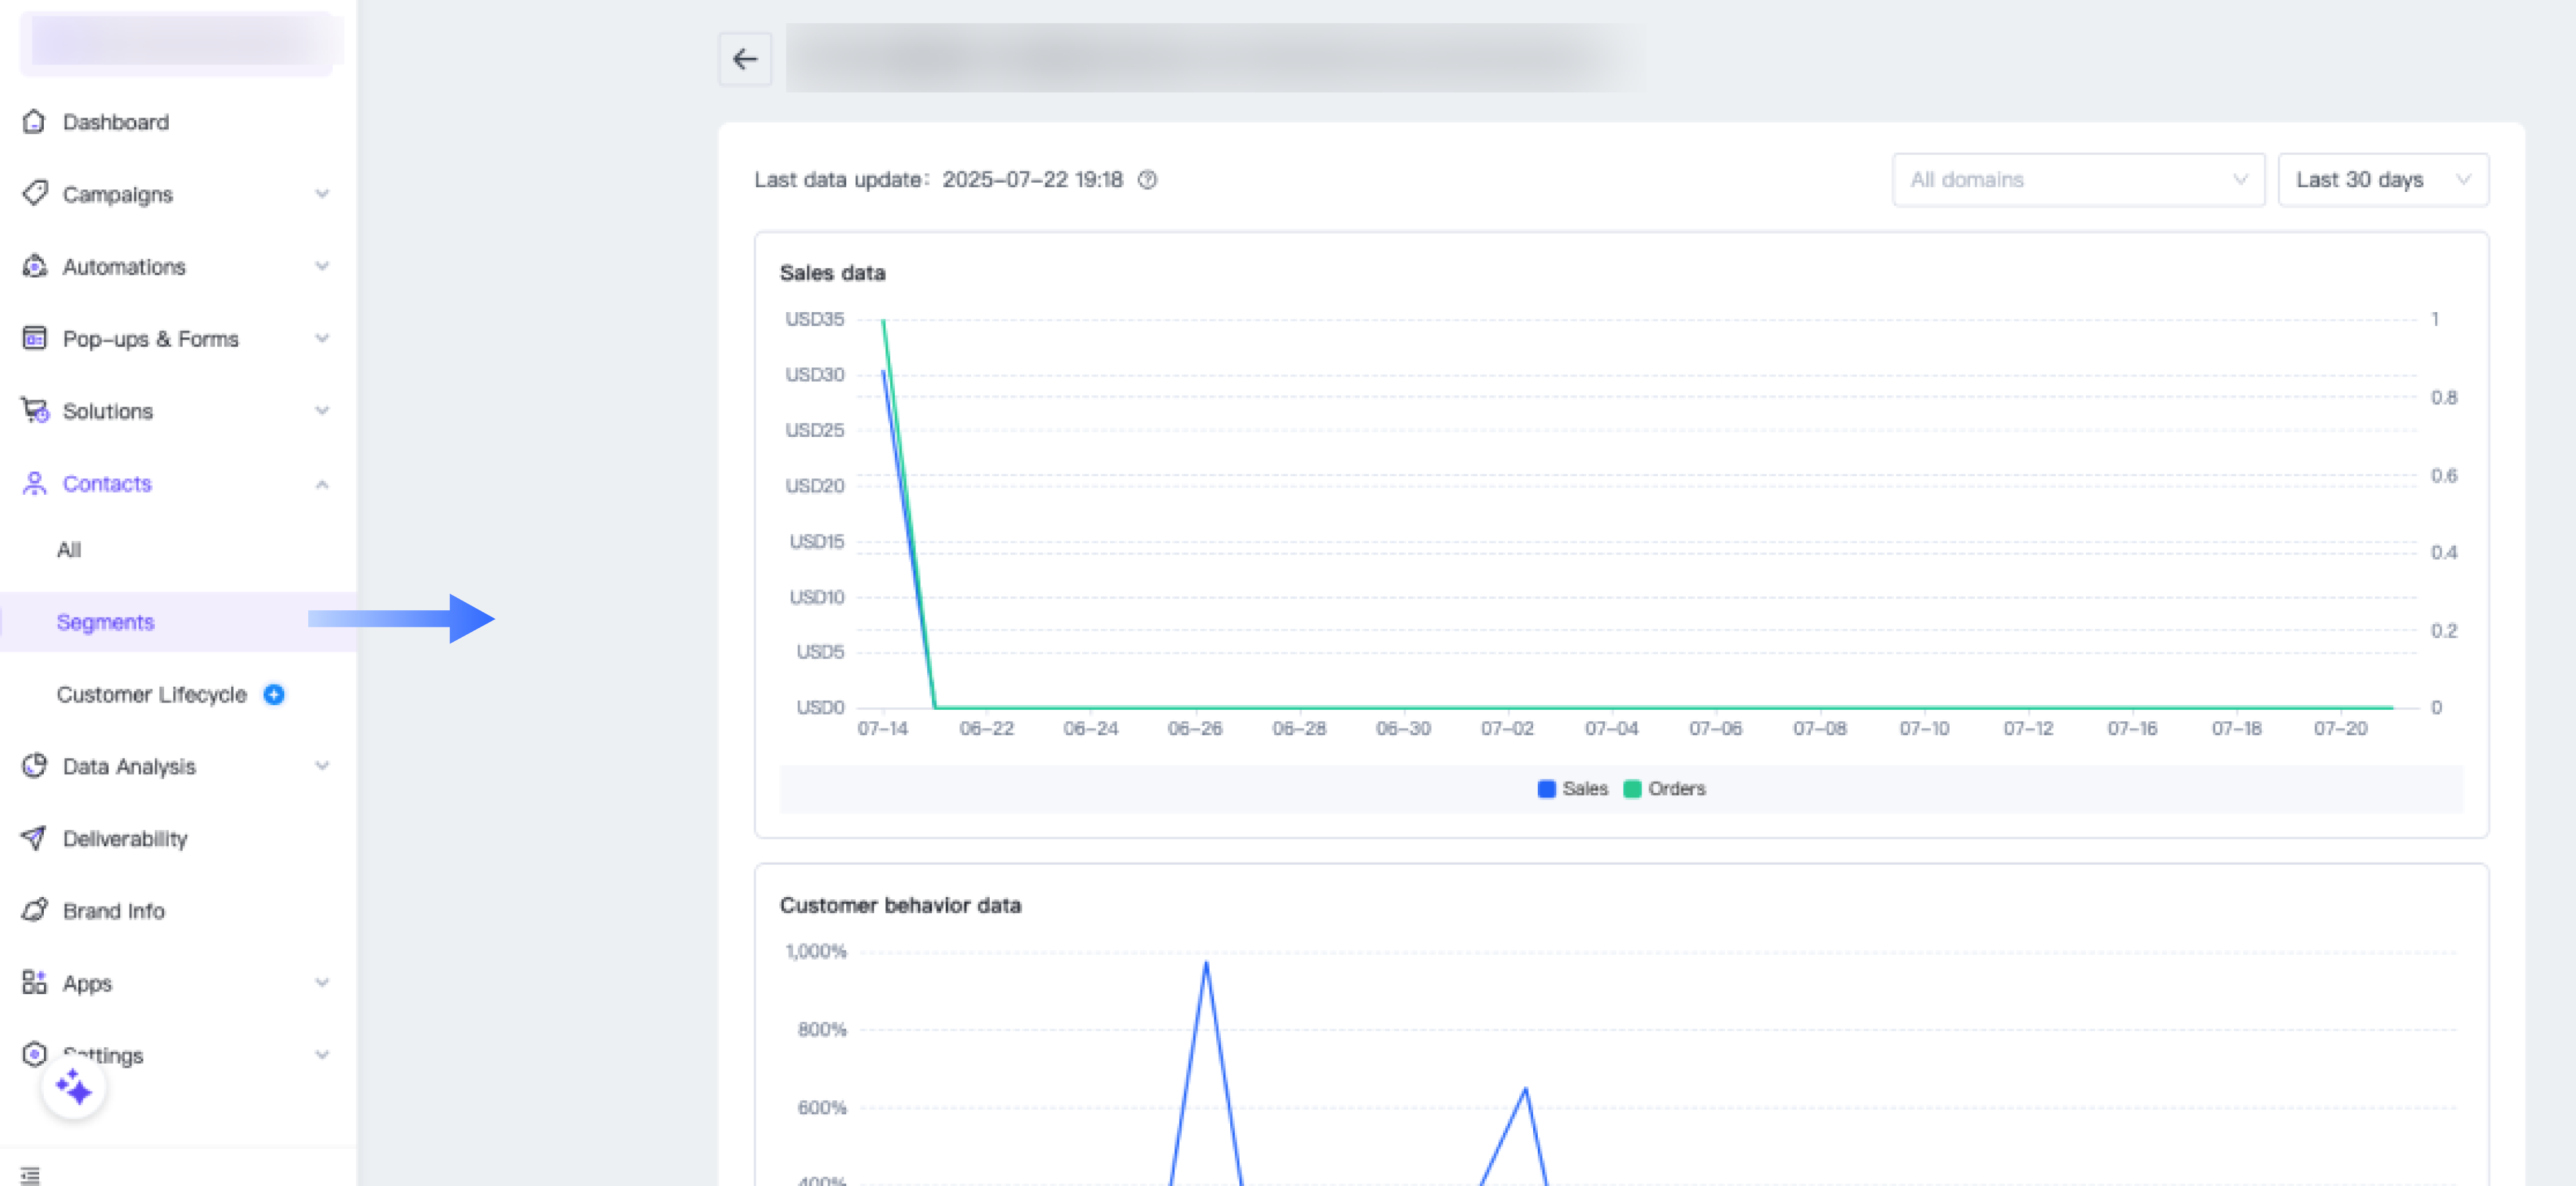Select the Segments submenu item
2576x1186 pixels.
pos(106,622)
